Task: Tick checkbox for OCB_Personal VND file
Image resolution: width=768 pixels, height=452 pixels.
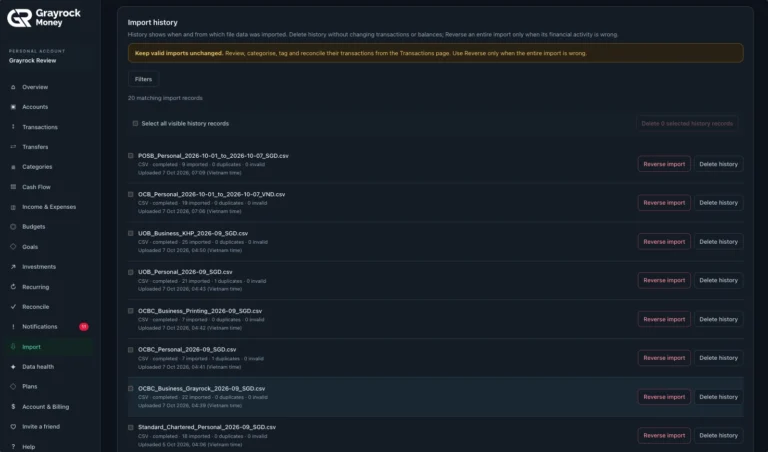Action: pyautogui.click(x=131, y=194)
